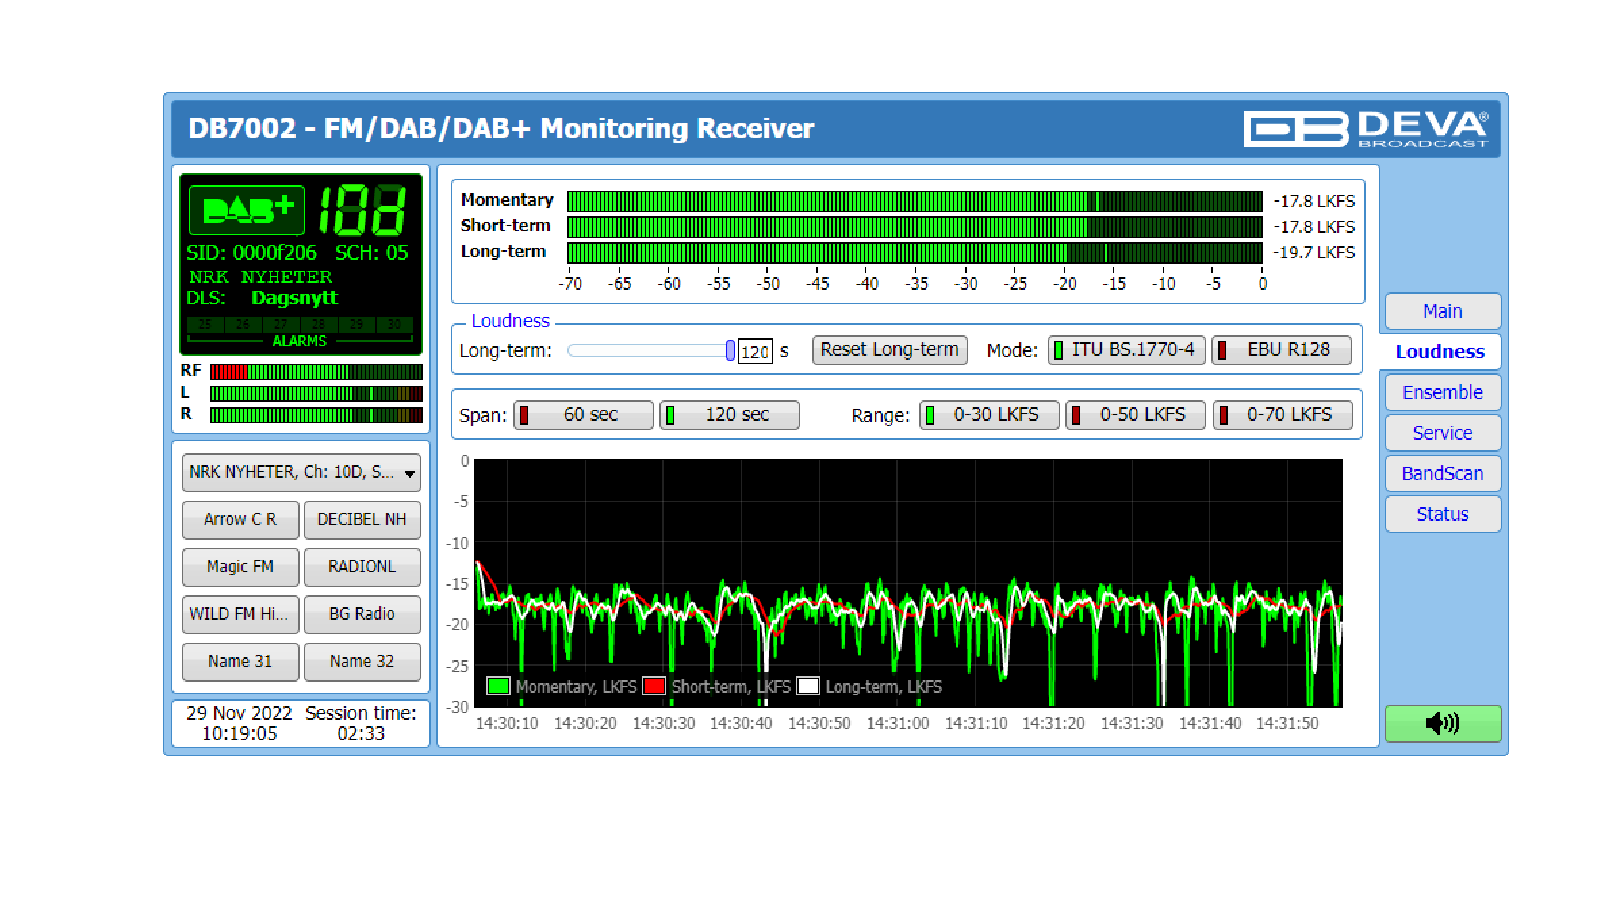Image resolution: width=1600 pixels, height=900 pixels.
Task: Click the Long-term loudness meter bar
Action: 915,252
